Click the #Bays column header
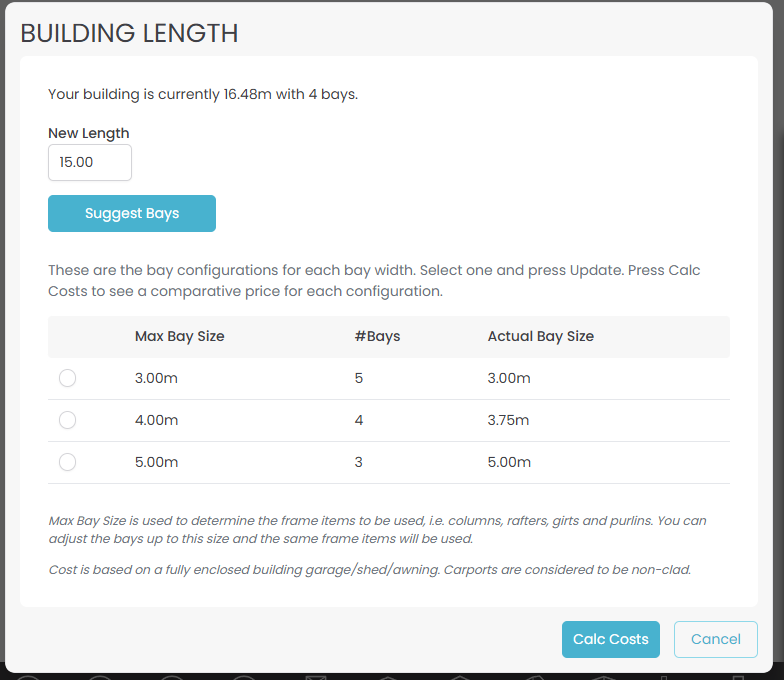784x680 pixels. click(377, 336)
